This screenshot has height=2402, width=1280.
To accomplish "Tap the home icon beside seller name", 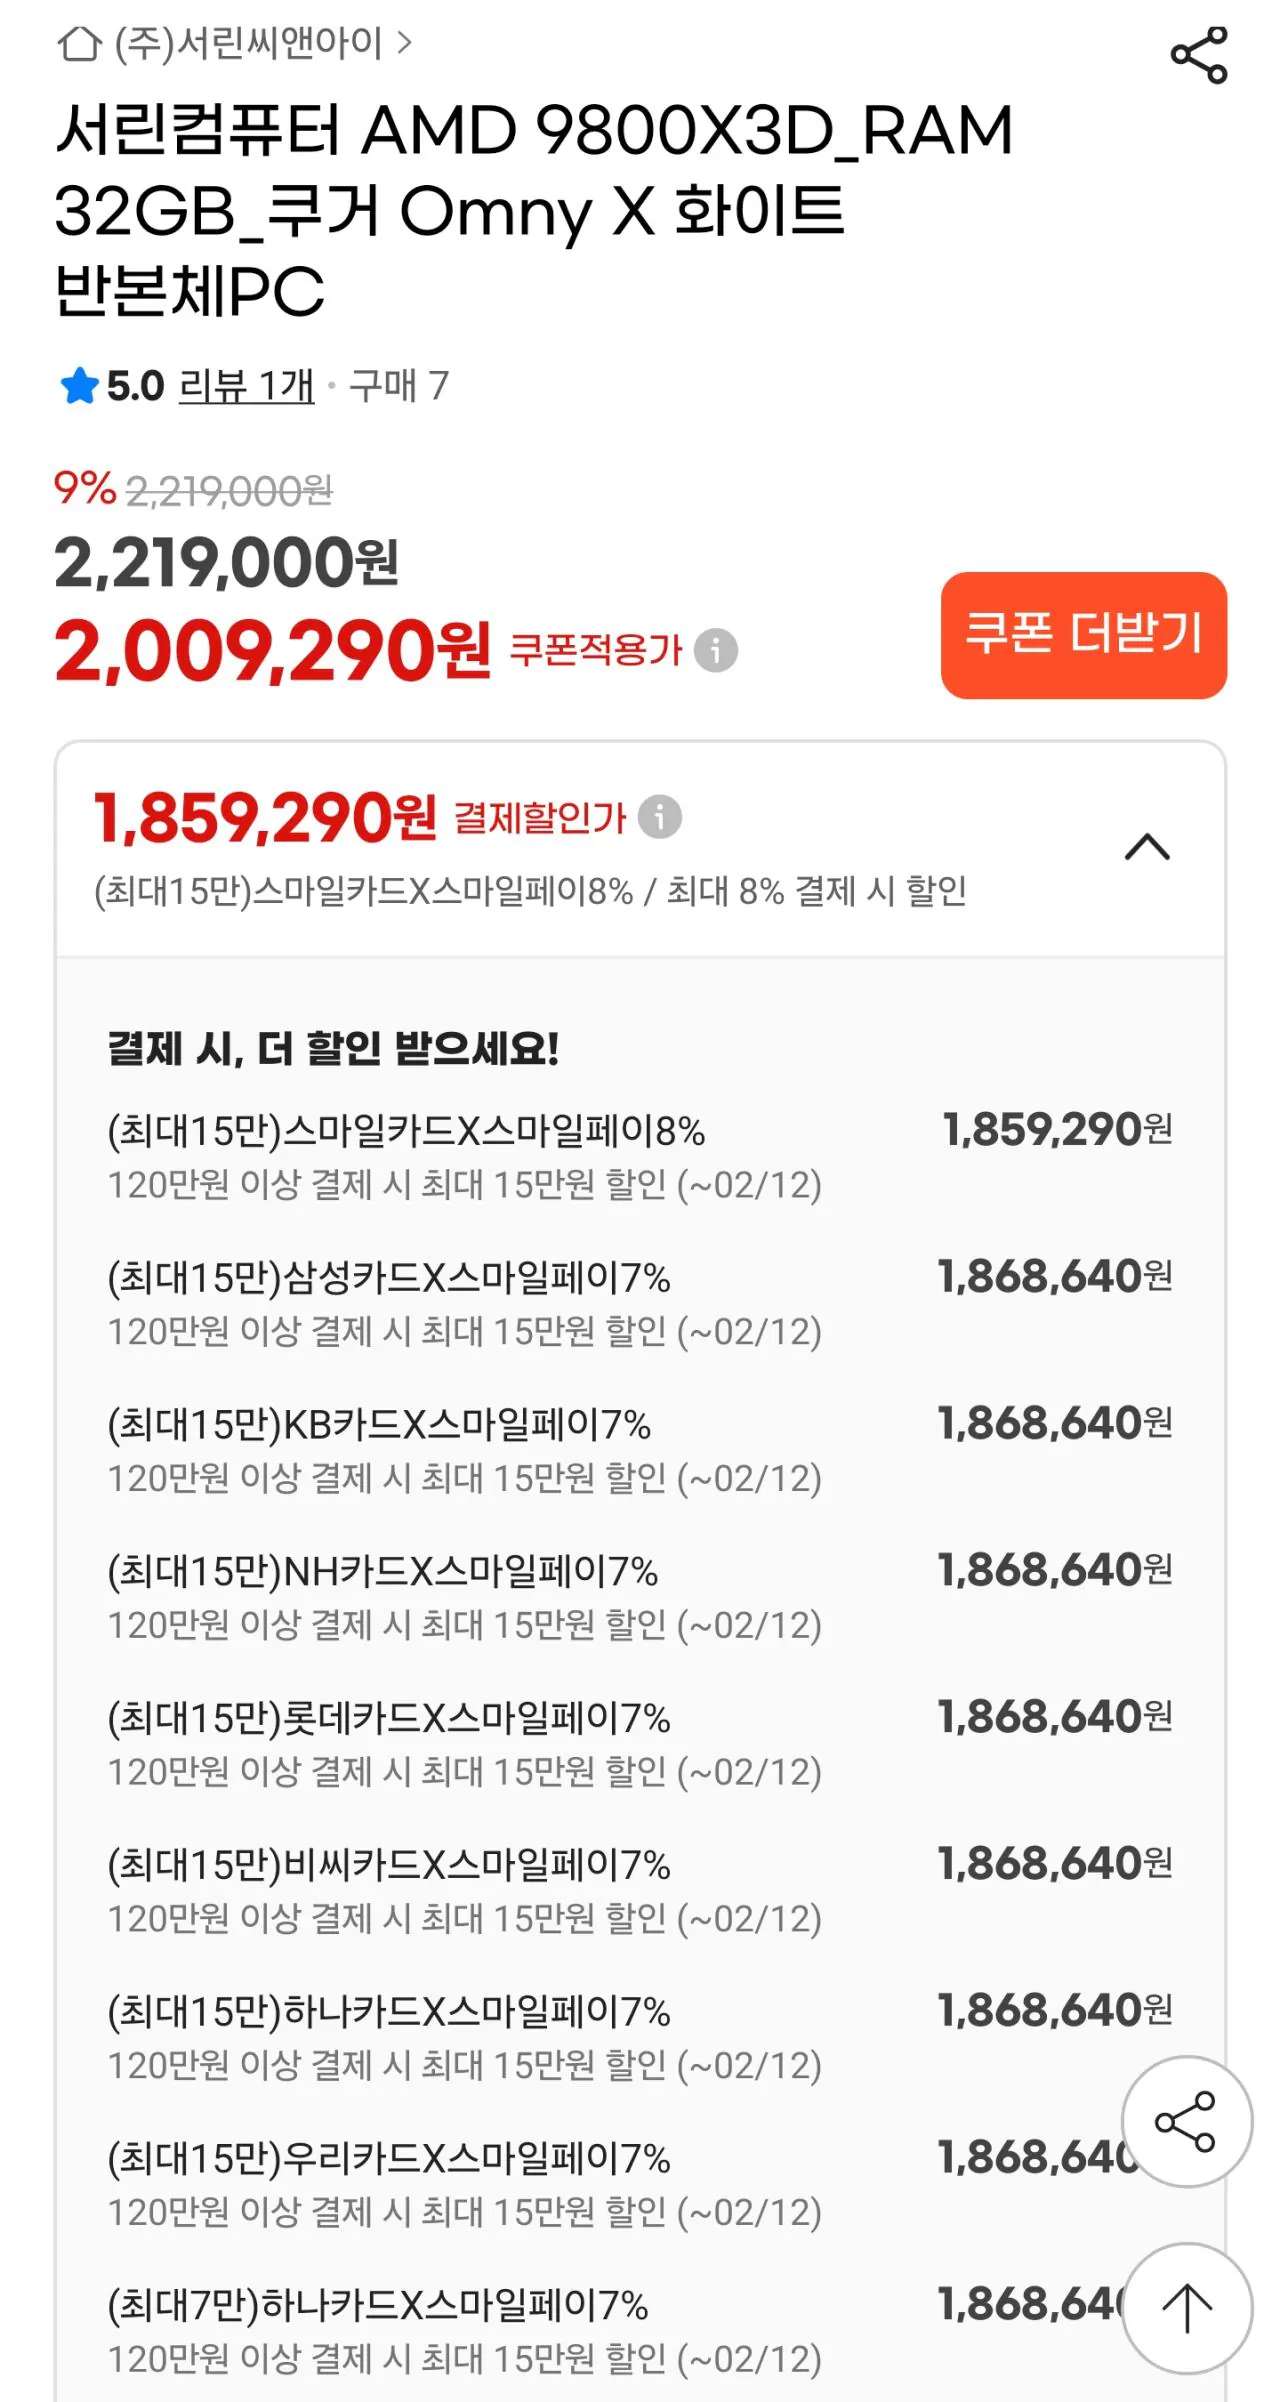I will [79, 43].
